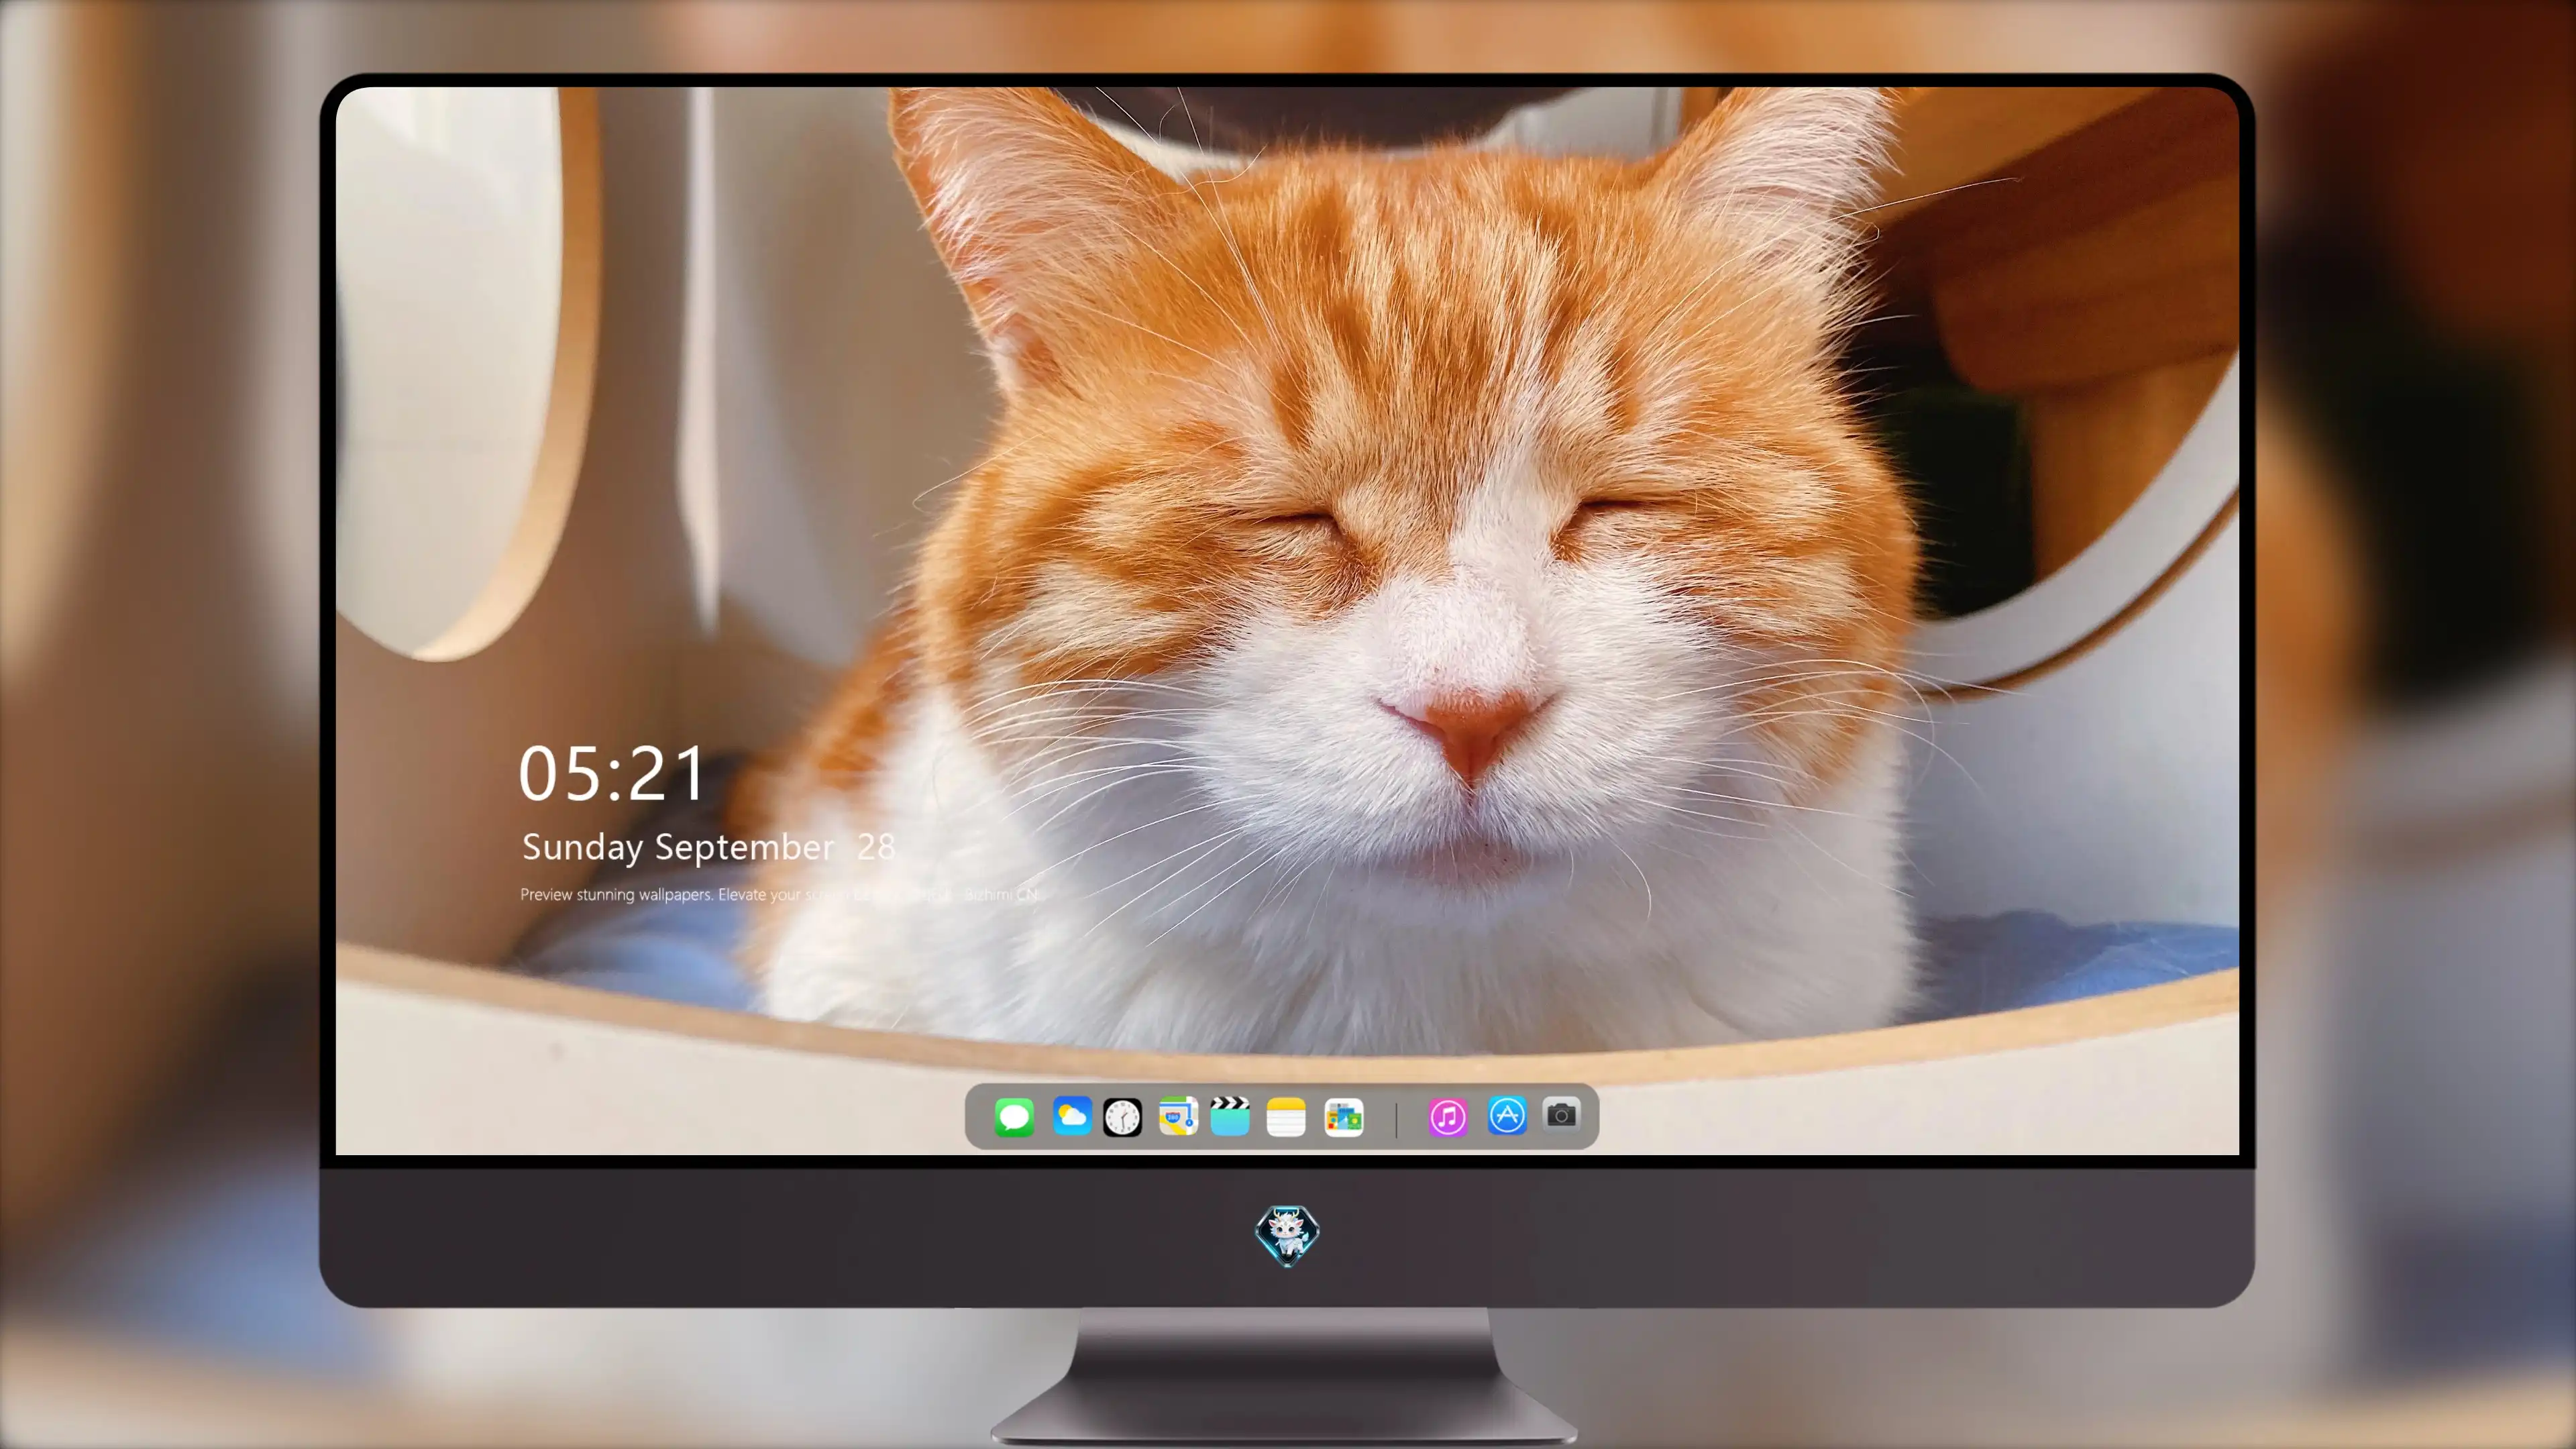Click the date text "Sunday September 28"

point(708,847)
